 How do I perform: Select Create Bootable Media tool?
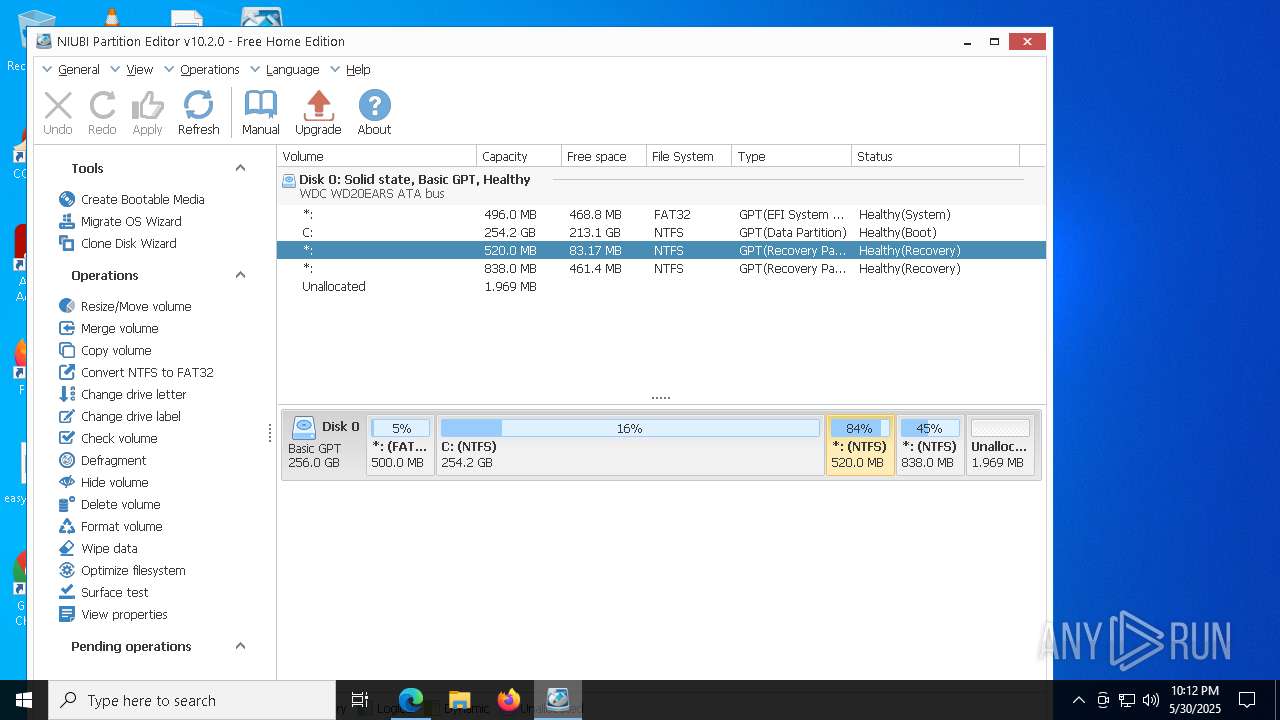132,199
